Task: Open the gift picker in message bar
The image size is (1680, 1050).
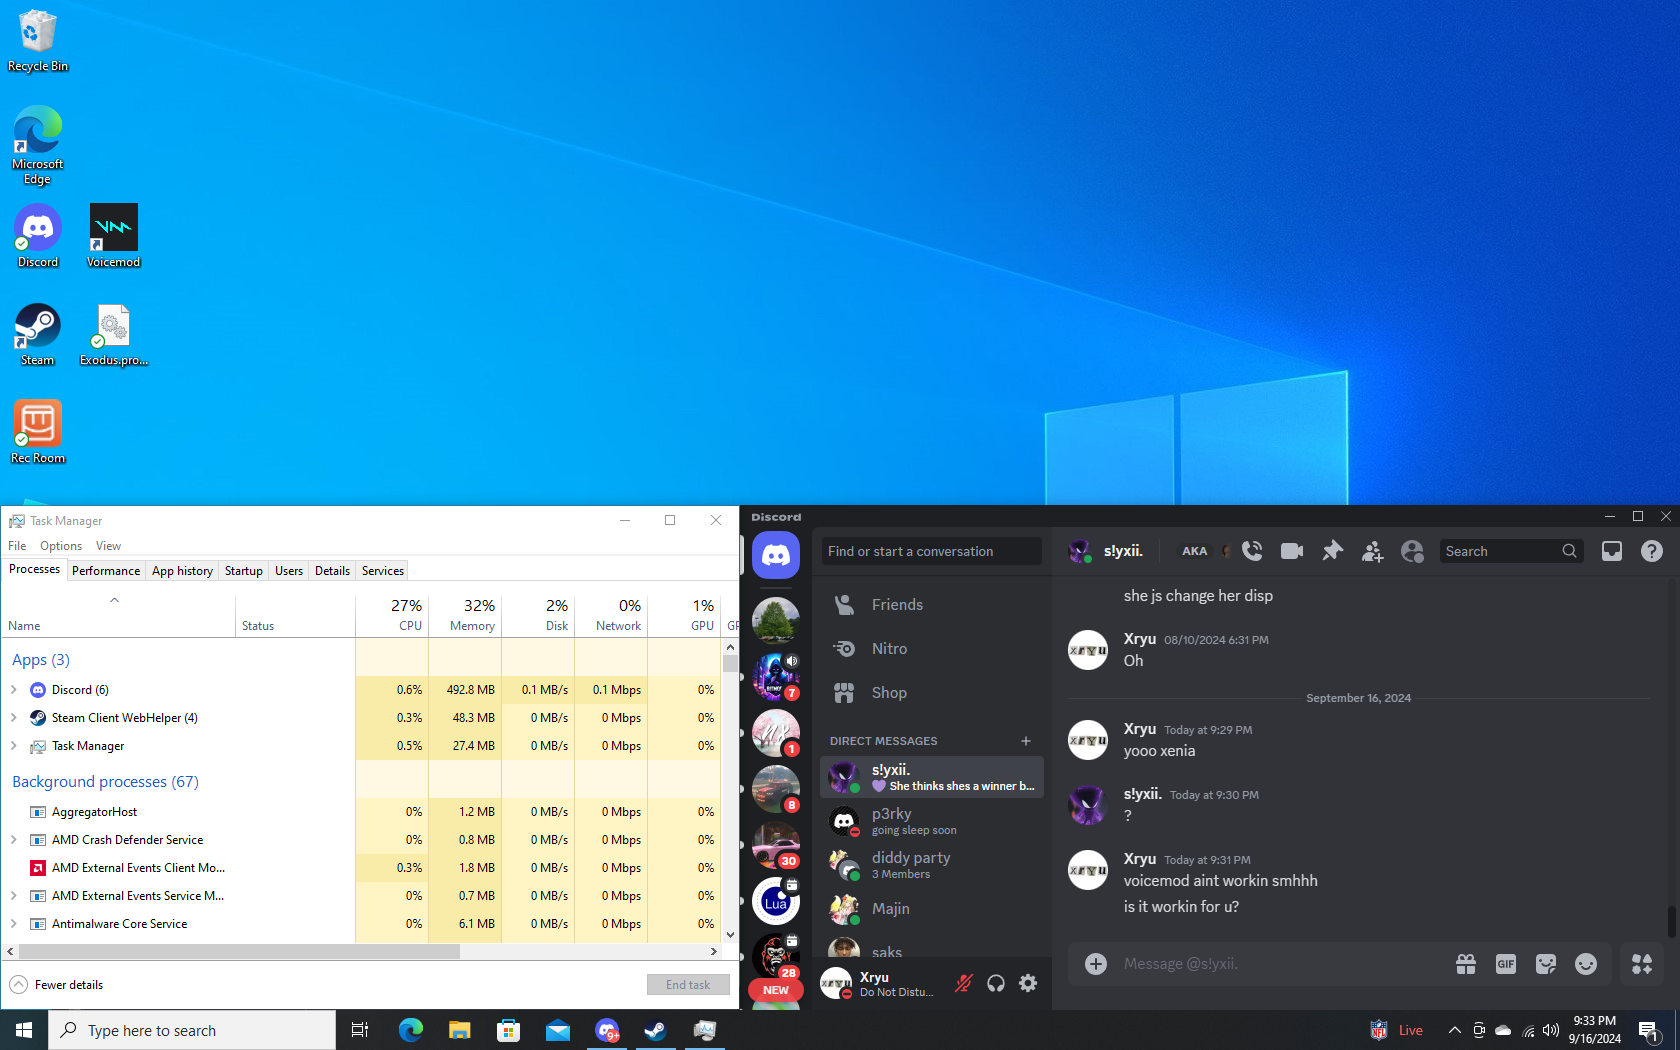Action: [x=1466, y=964]
